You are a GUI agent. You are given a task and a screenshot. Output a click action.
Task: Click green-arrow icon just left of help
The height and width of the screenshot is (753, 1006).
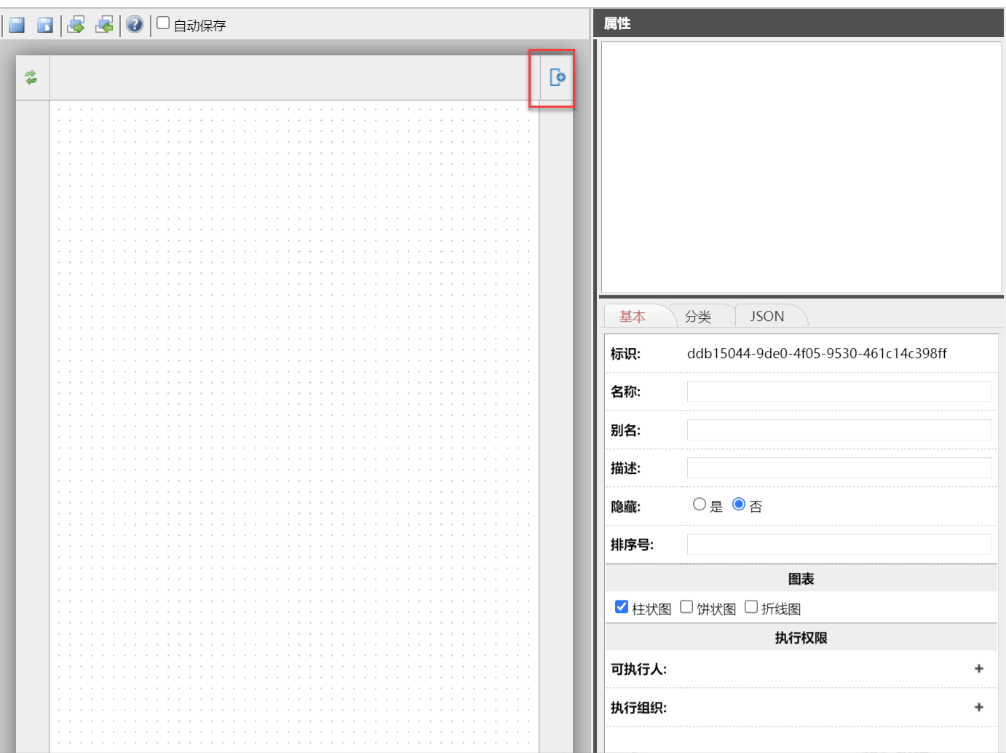tap(104, 25)
